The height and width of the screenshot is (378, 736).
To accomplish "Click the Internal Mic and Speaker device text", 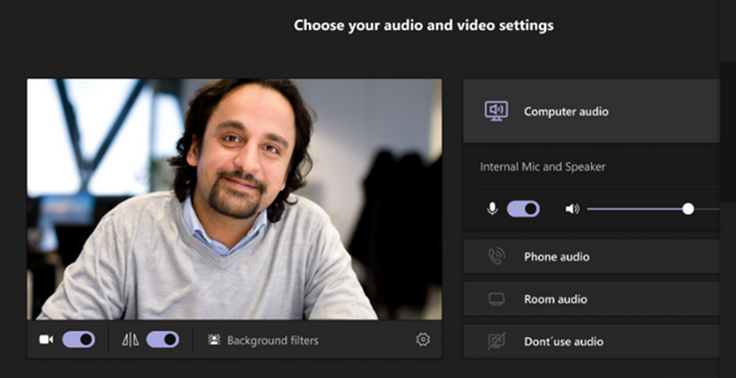I will (x=543, y=167).
